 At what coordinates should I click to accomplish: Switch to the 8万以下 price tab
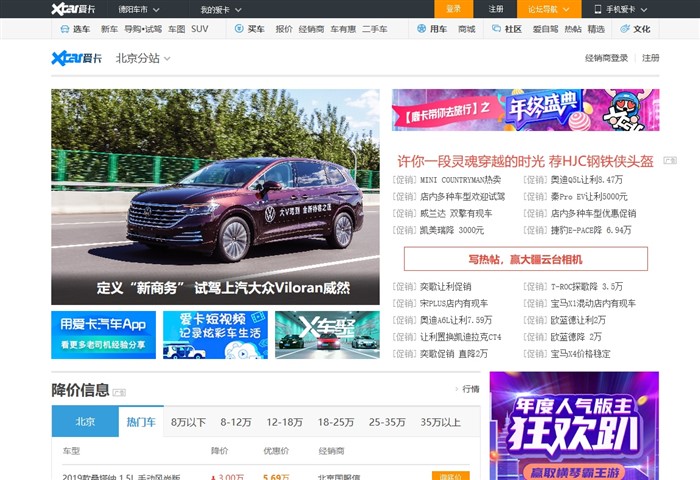[188, 422]
